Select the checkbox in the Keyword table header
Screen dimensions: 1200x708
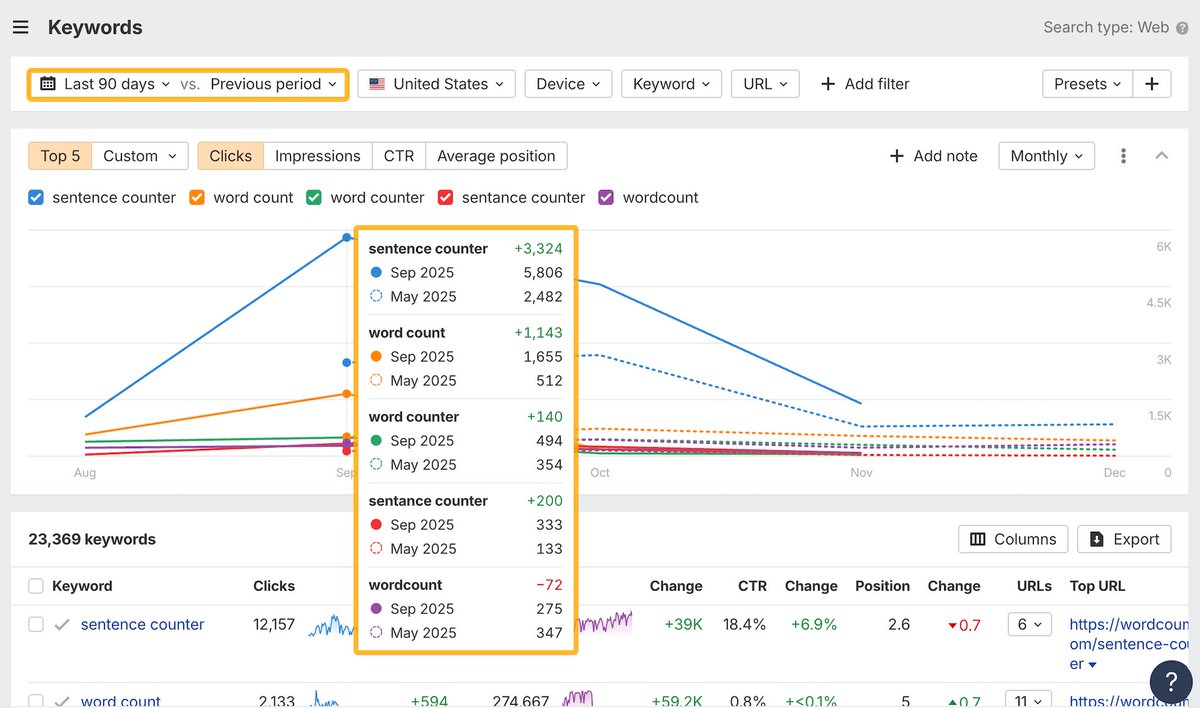36,586
